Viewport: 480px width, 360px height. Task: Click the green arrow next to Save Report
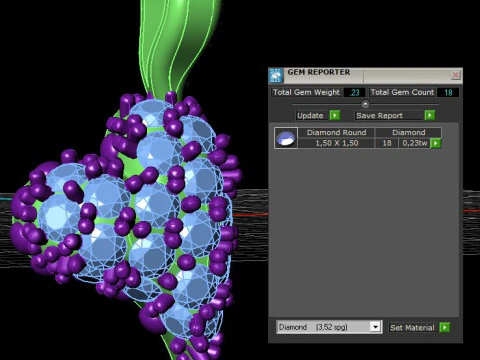[x=430, y=115]
